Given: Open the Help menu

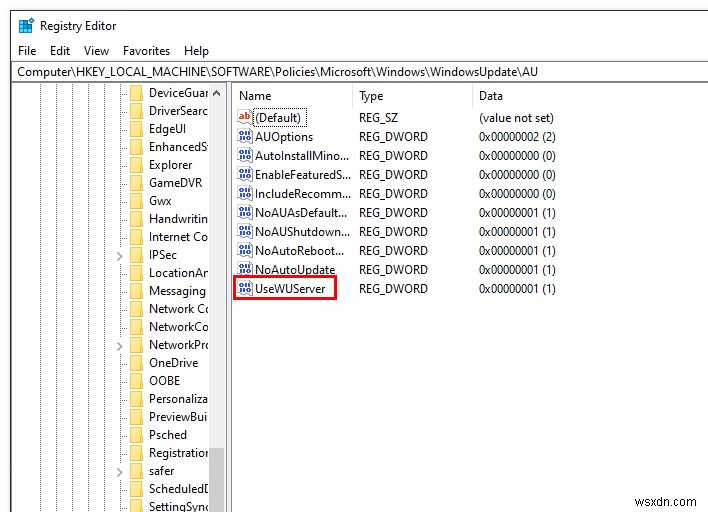Looking at the screenshot, I should point(196,51).
